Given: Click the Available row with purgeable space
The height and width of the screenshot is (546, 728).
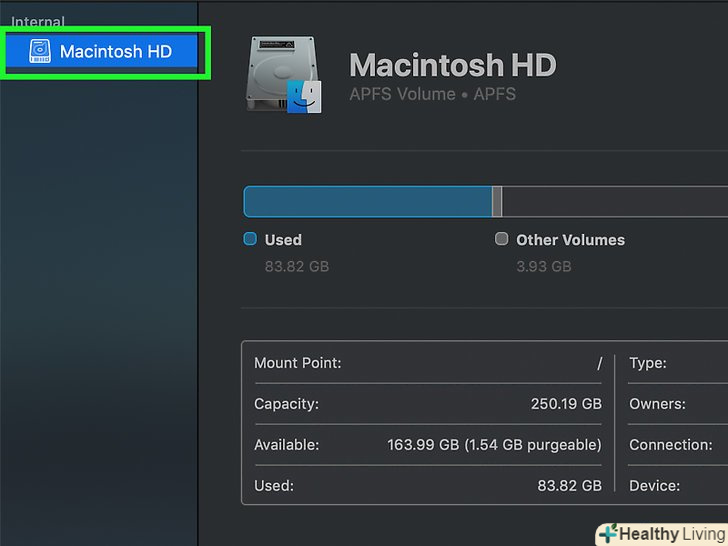Looking at the screenshot, I should tap(428, 444).
